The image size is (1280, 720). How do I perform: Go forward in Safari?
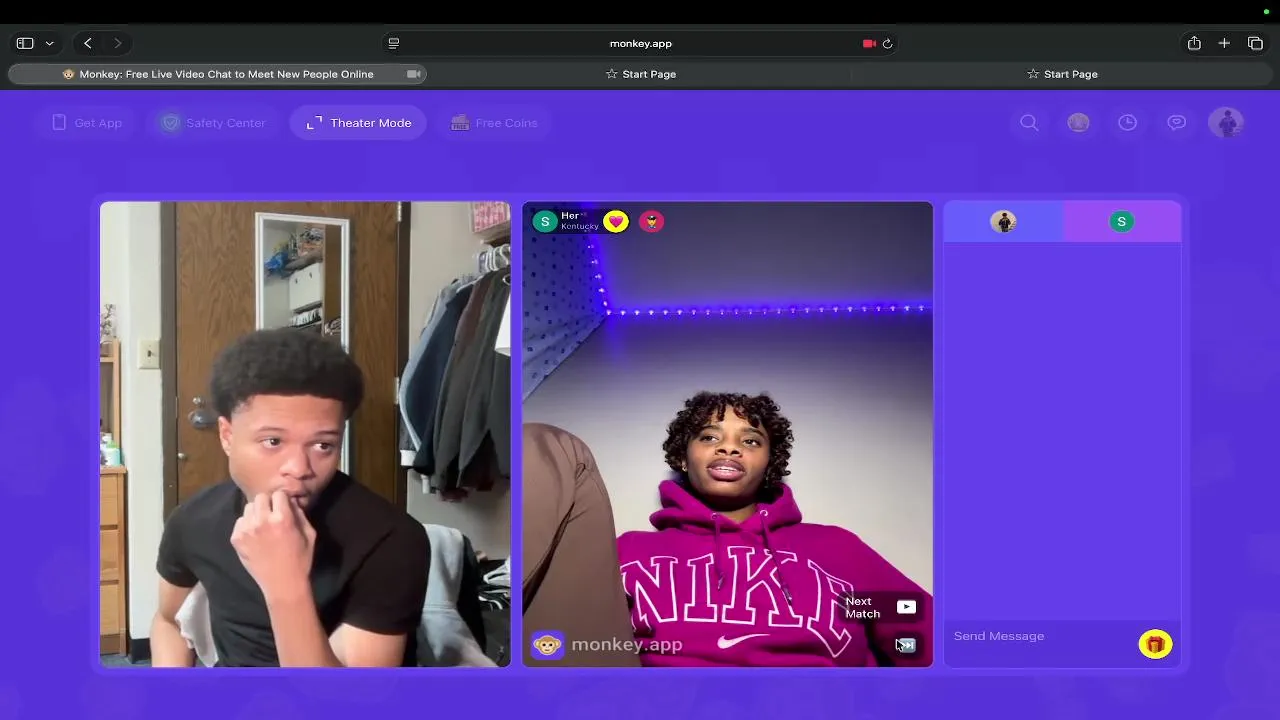click(x=117, y=43)
